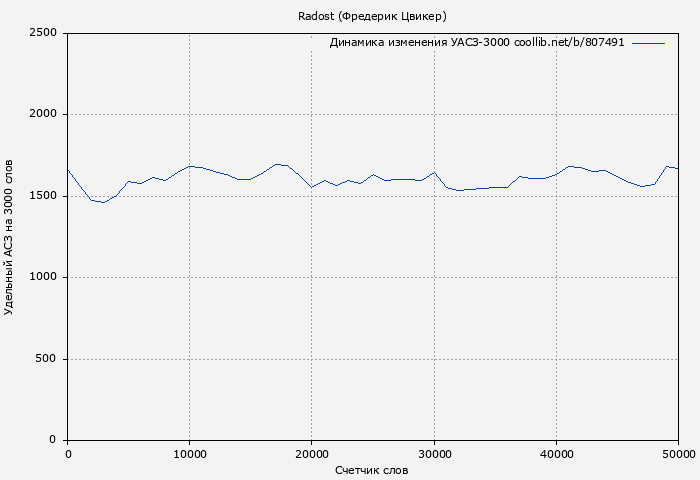Select the 1000 tick label on Y-axis
Image resolution: width=700 pixels, height=480 pixels.
[x=44, y=278]
